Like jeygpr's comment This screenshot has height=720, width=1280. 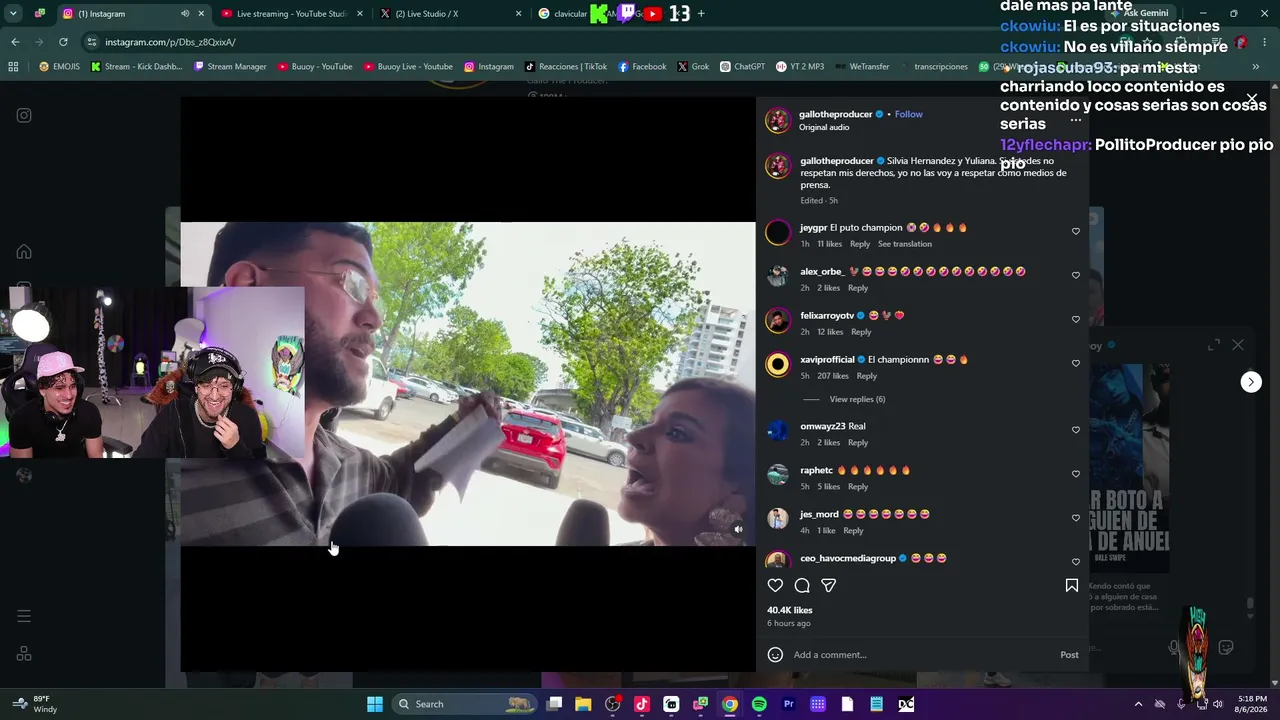(x=1076, y=231)
